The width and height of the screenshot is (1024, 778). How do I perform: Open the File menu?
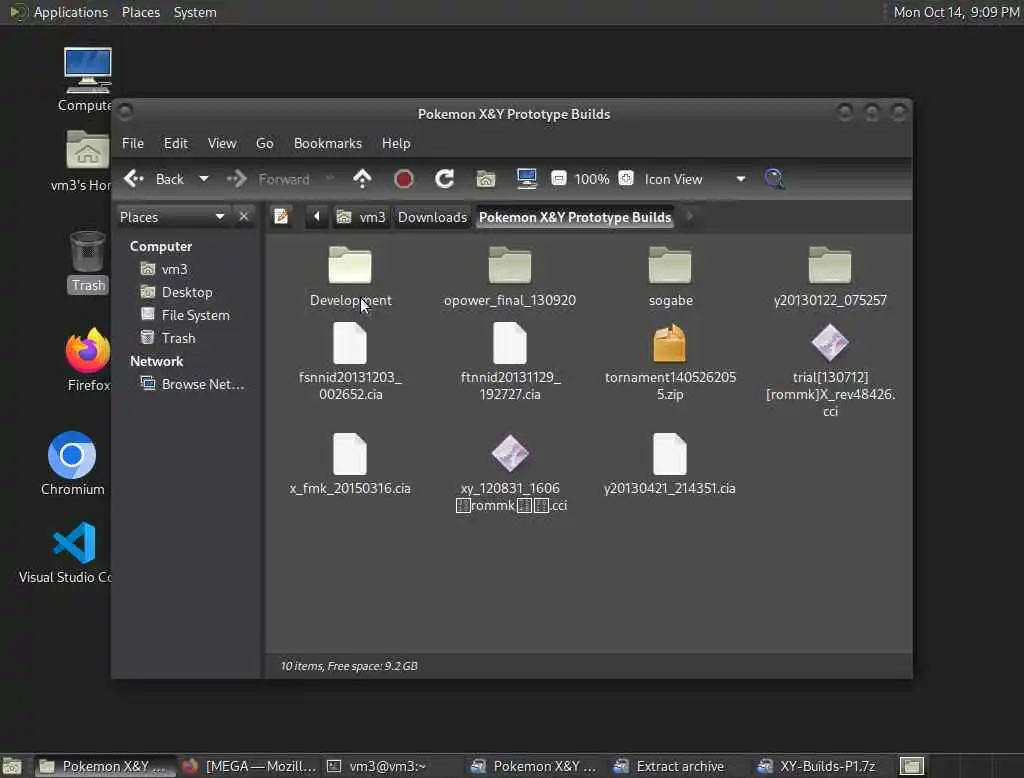click(x=133, y=143)
